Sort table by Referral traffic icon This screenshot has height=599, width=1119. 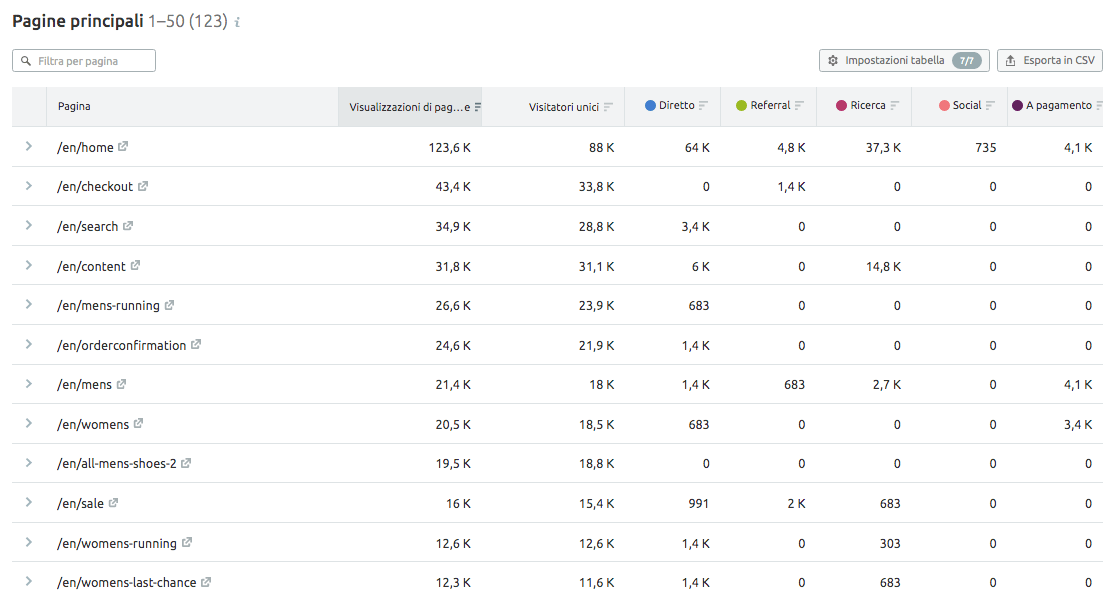click(799, 106)
